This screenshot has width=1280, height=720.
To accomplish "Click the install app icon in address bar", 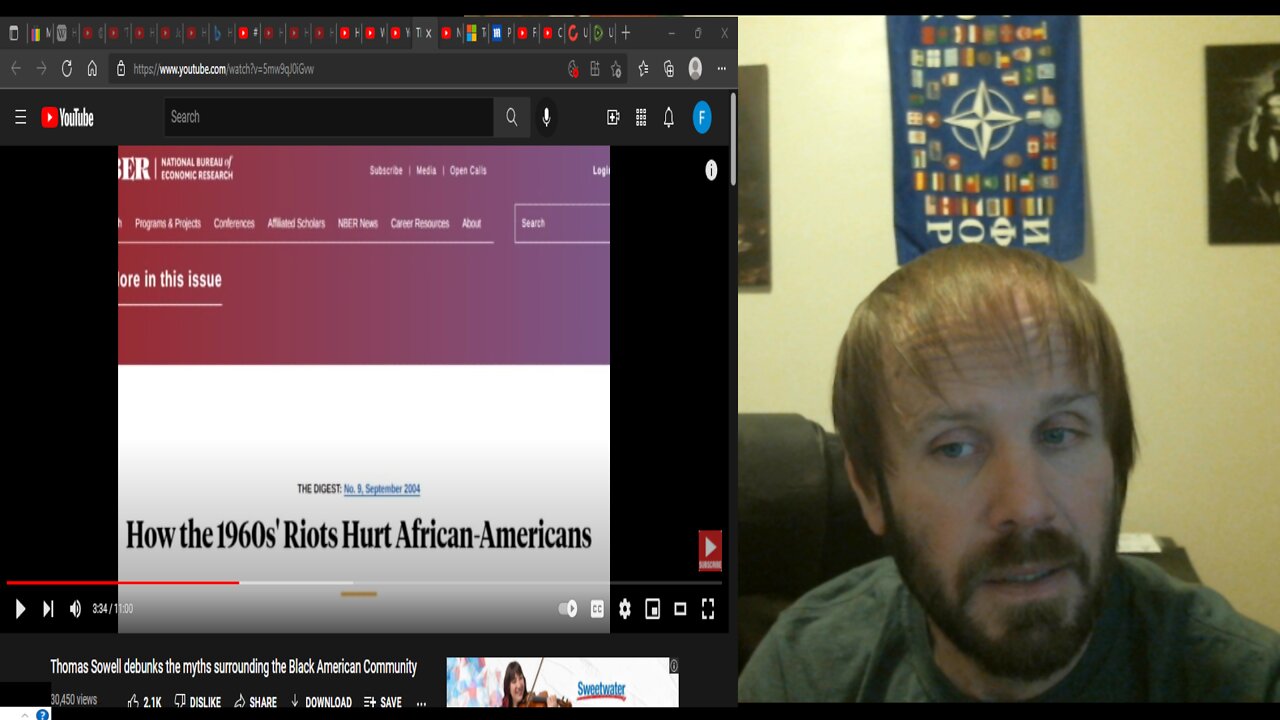I will 595,69.
